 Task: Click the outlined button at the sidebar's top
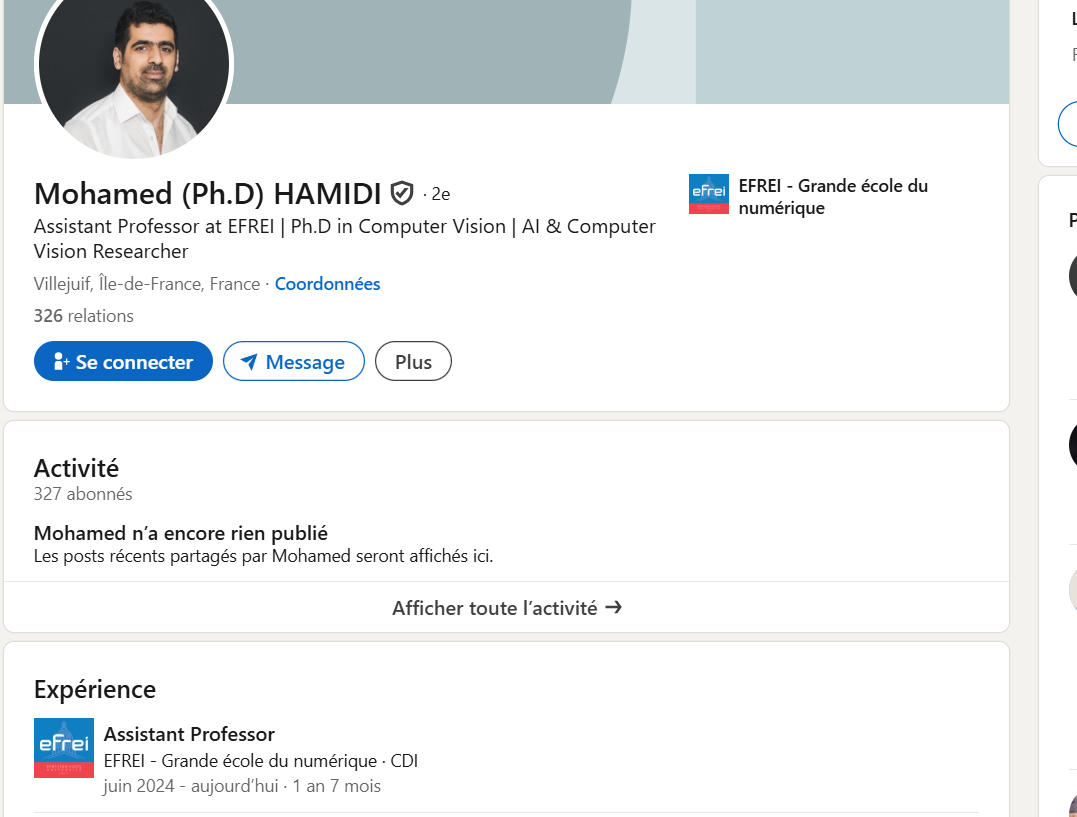click(1068, 124)
